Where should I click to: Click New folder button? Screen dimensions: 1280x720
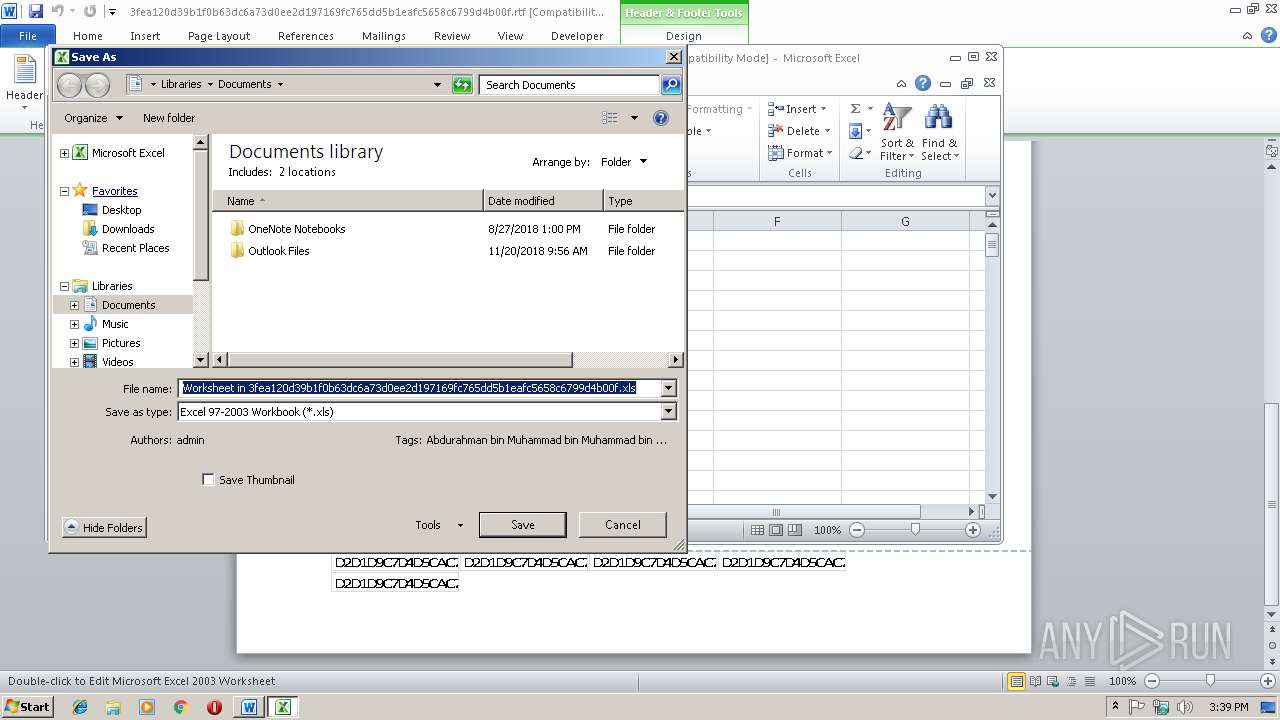click(x=169, y=118)
